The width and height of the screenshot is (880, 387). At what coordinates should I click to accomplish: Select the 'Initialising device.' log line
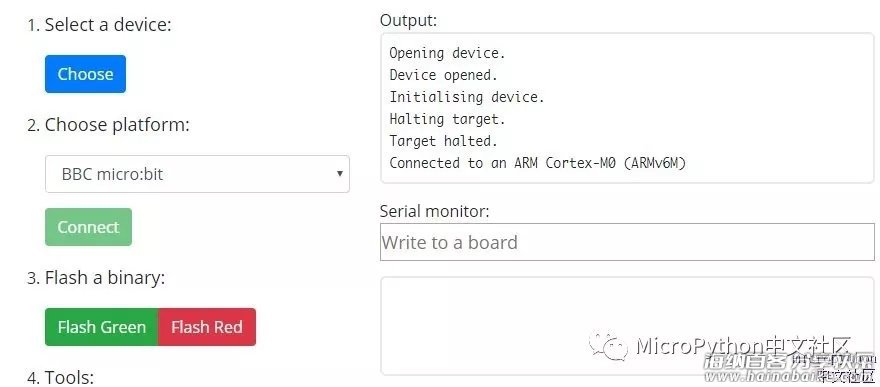(x=467, y=97)
